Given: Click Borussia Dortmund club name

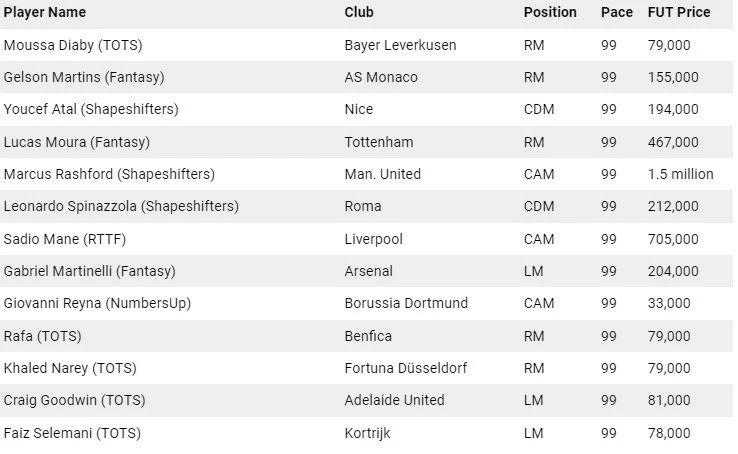Looking at the screenshot, I should (405, 303).
